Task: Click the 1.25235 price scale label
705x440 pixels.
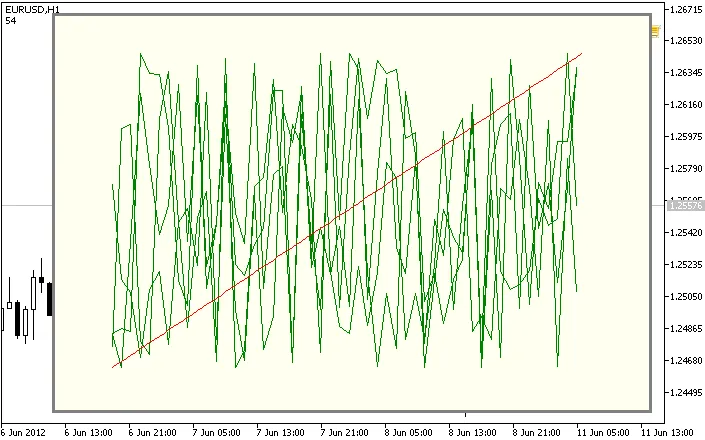Action: point(686,265)
